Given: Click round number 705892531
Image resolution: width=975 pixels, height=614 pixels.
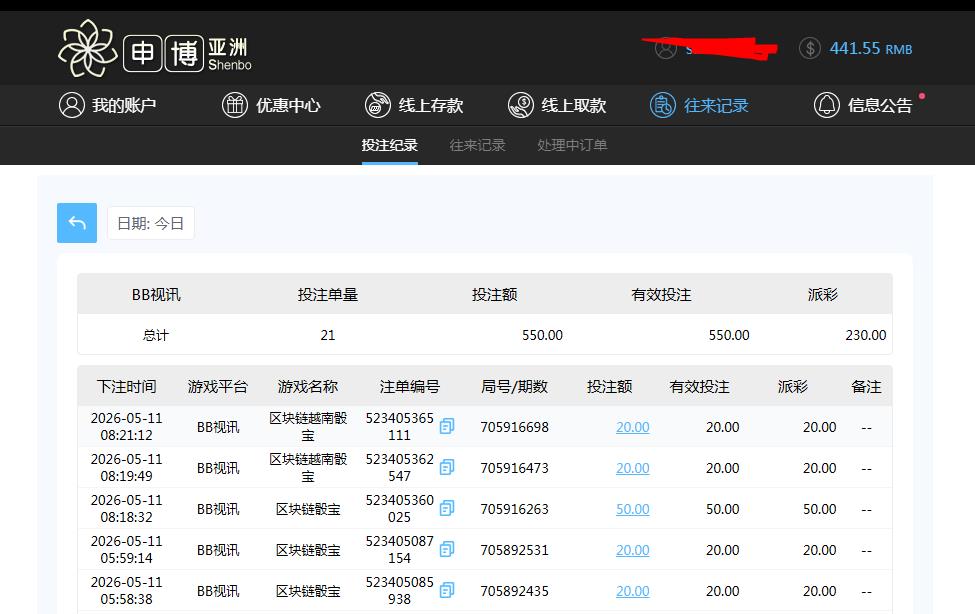Looking at the screenshot, I should 514,551.
